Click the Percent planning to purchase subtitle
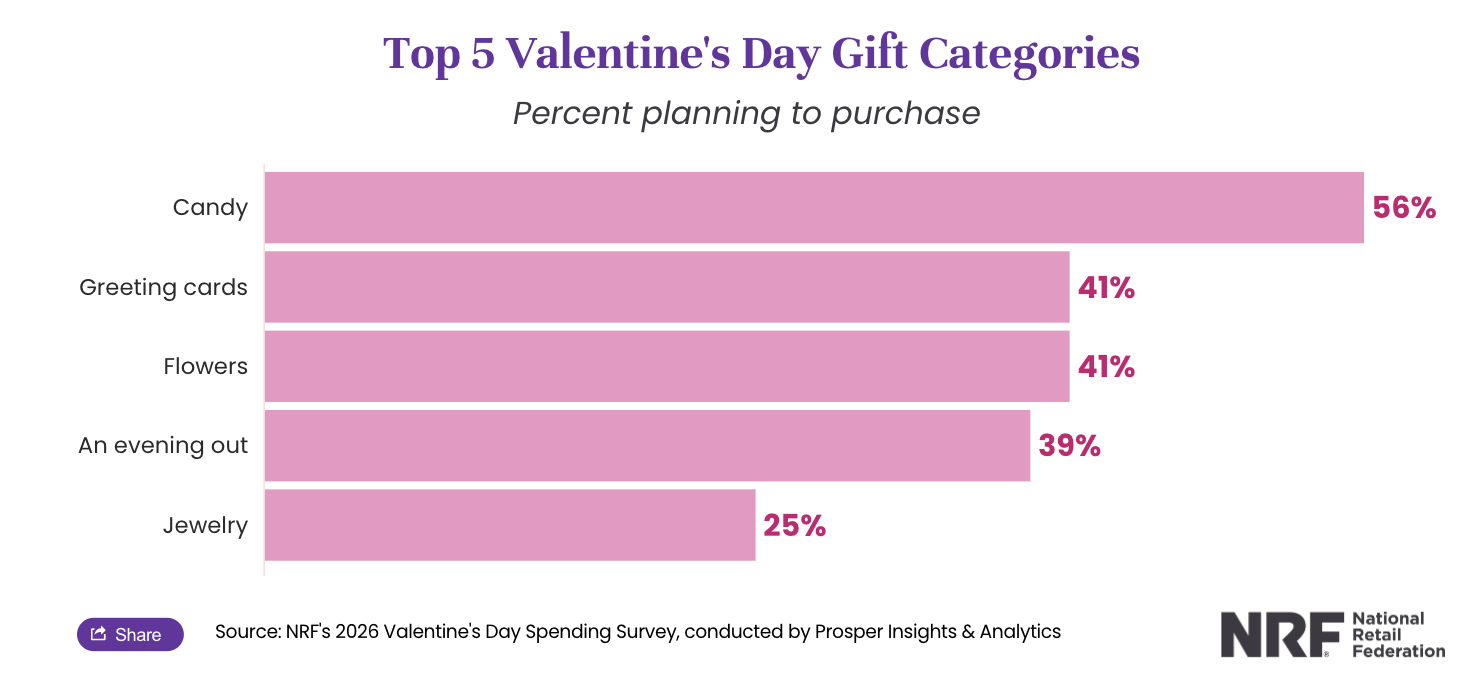Screen dimensions: 1482x688 click(x=746, y=113)
